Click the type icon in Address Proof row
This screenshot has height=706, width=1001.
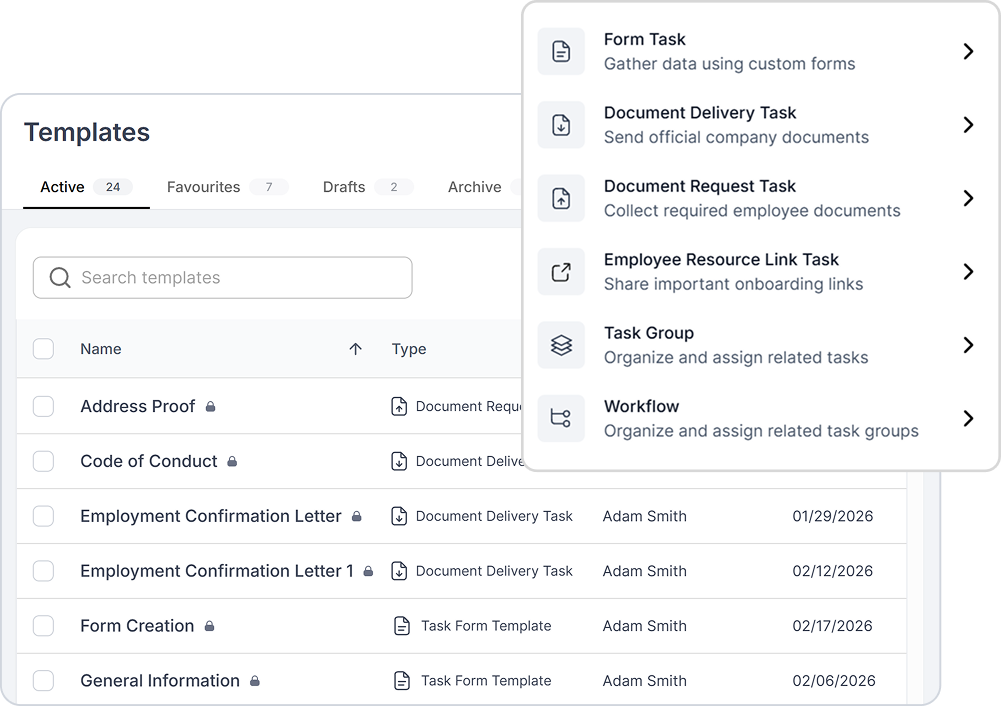[x=399, y=407]
